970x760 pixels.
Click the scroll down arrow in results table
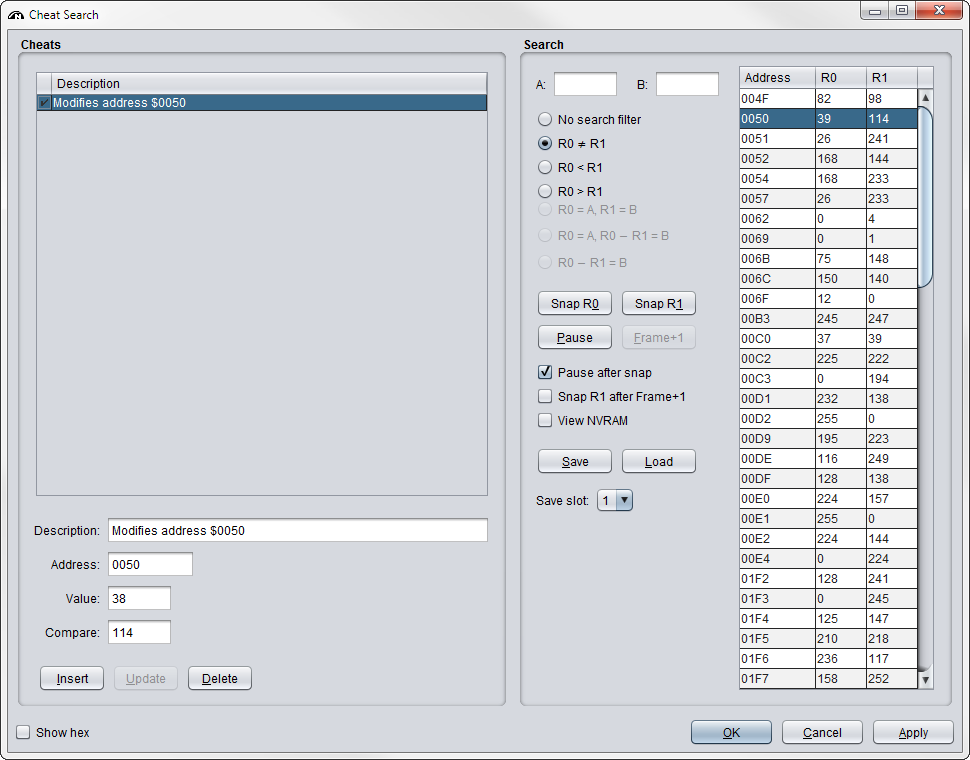(x=925, y=680)
